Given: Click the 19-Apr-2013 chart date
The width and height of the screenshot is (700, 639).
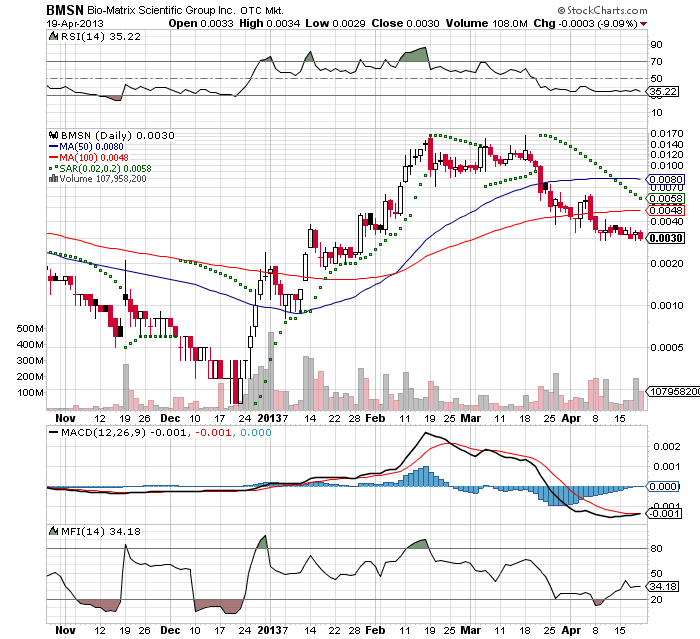Looking at the screenshot, I should coord(75,23).
